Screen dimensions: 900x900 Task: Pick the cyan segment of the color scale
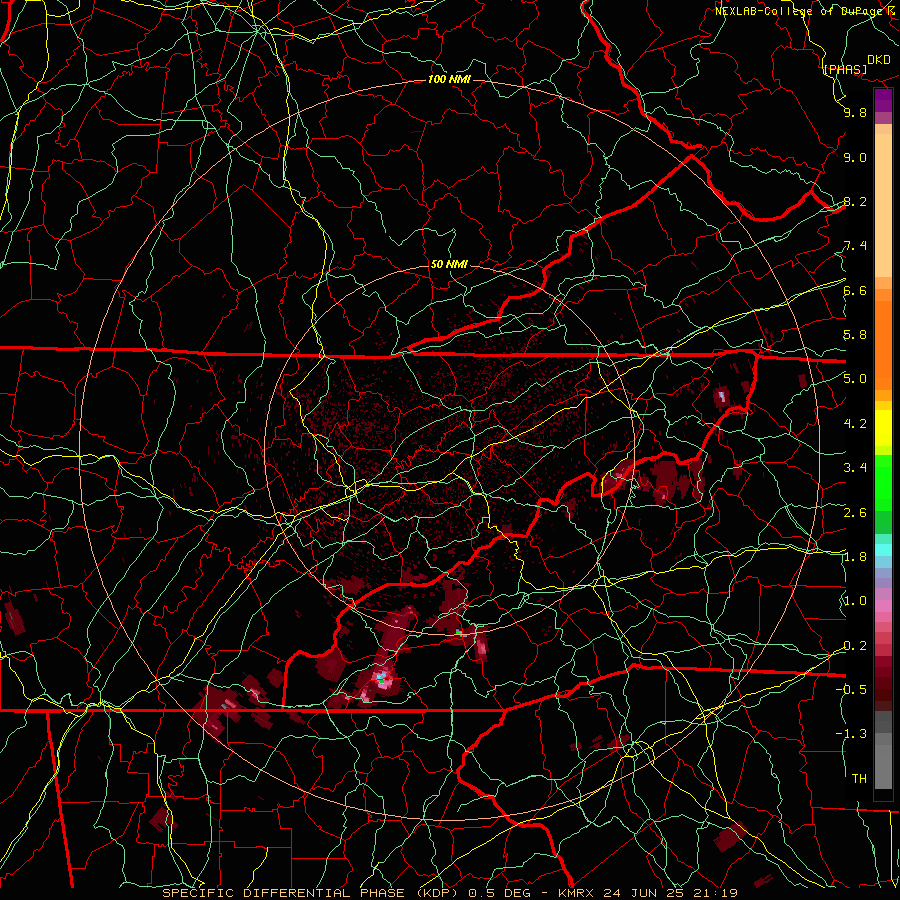(883, 550)
